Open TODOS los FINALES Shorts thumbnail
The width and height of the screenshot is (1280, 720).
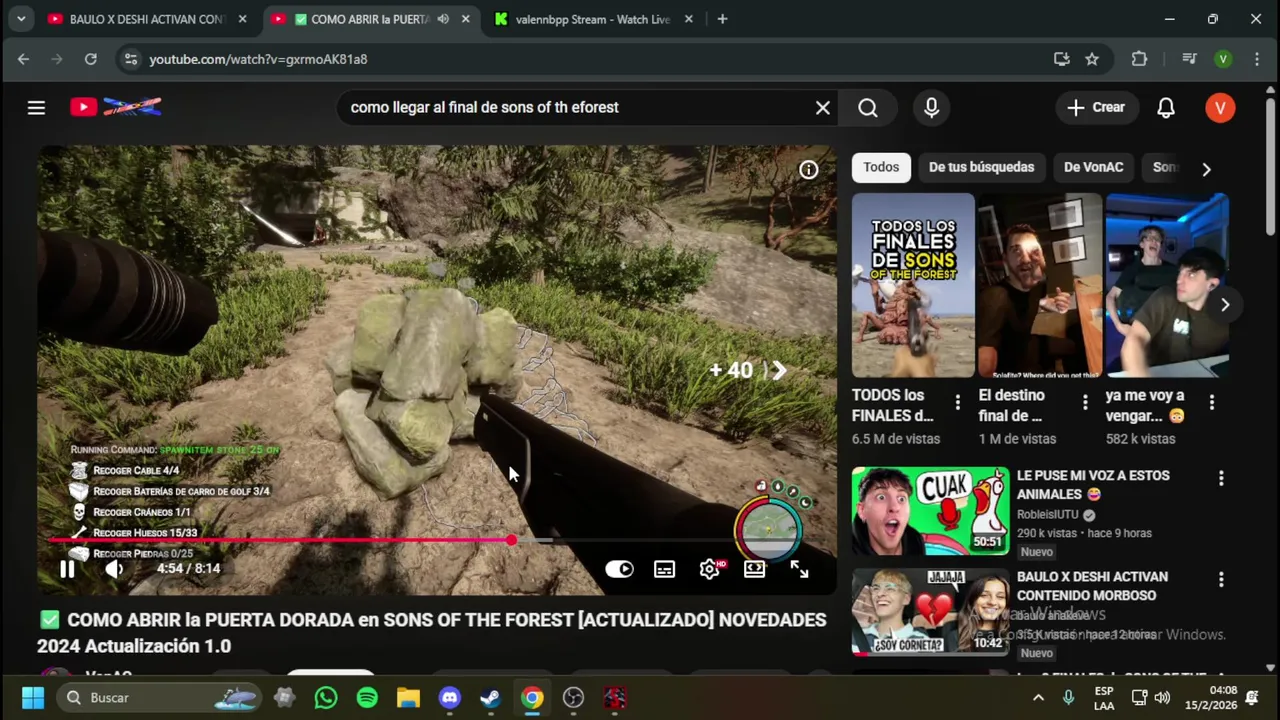[x=913, y=285]
